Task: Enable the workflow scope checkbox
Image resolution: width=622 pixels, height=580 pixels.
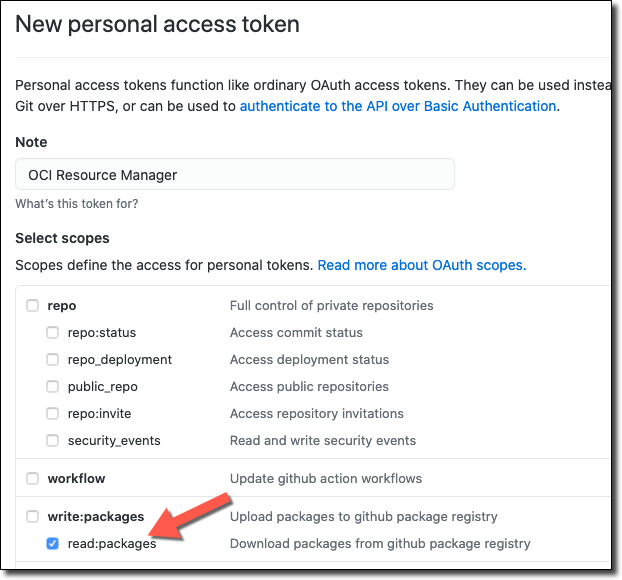Action: (x=33, y=479)
